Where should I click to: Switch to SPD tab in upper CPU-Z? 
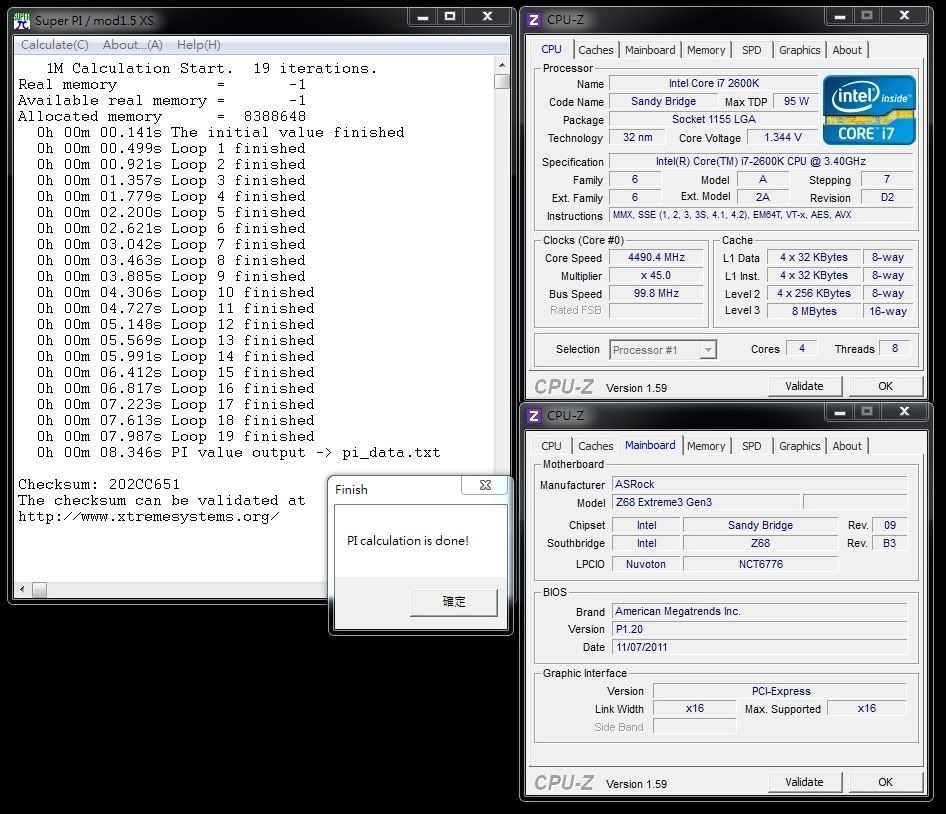[x=751, y=50]
